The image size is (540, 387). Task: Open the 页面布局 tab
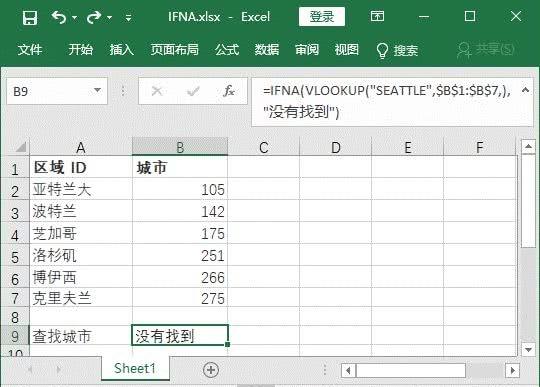[175, 50]
